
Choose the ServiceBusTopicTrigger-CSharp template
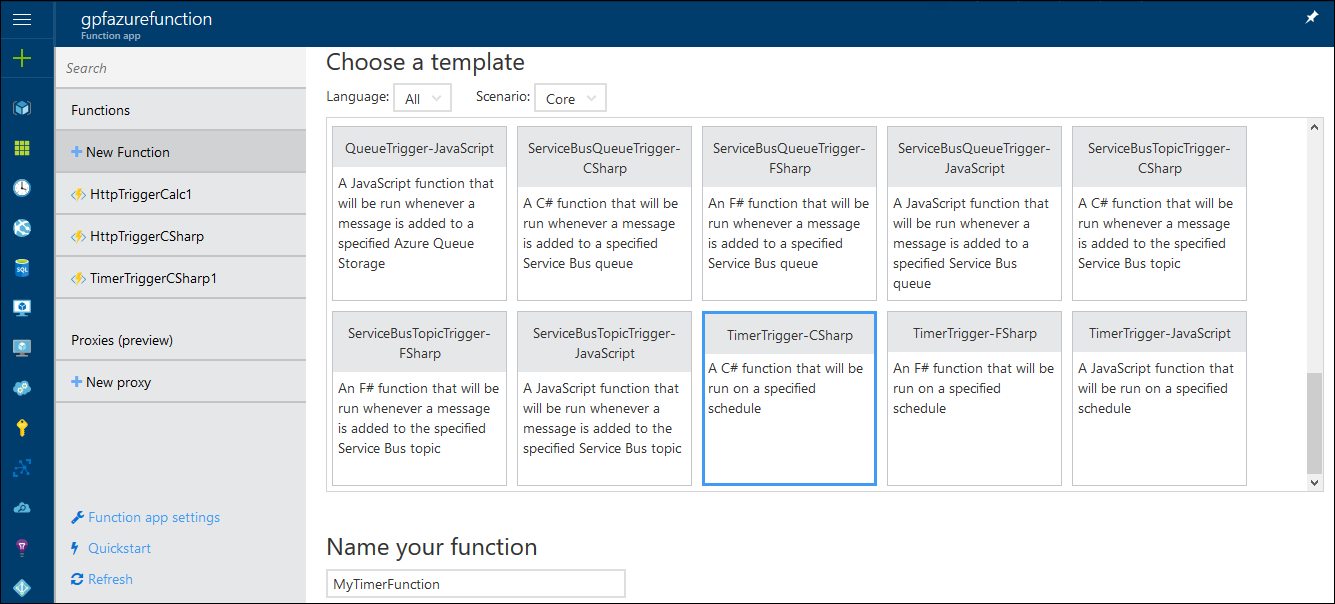(x=1160, y=213)
